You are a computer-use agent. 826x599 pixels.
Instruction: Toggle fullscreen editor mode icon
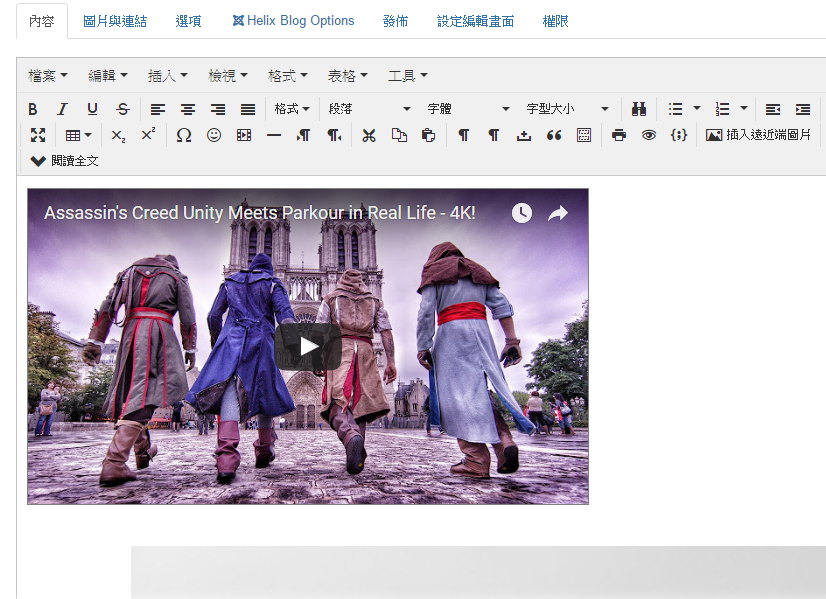[38, 135]
